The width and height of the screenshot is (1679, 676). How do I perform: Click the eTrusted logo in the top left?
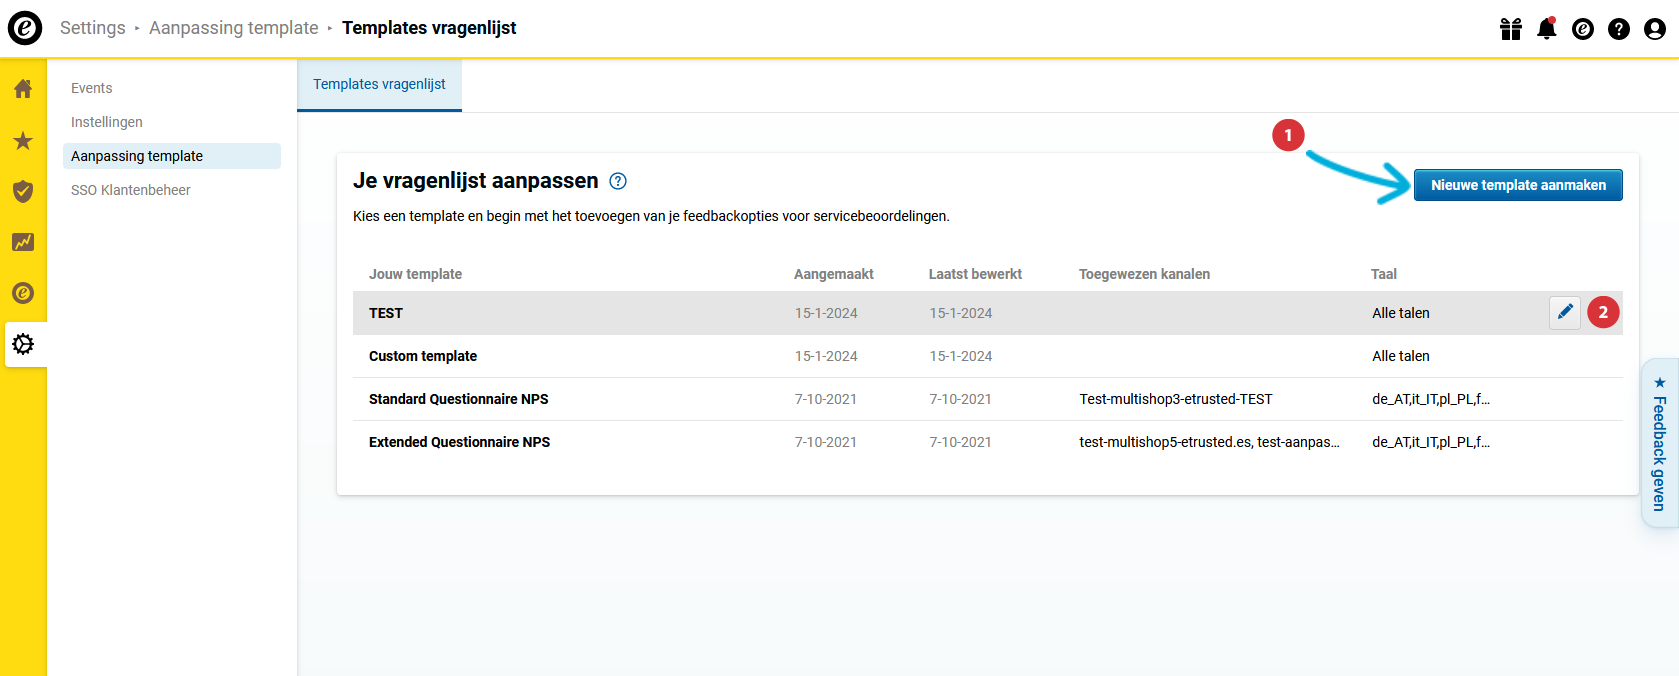25,28
